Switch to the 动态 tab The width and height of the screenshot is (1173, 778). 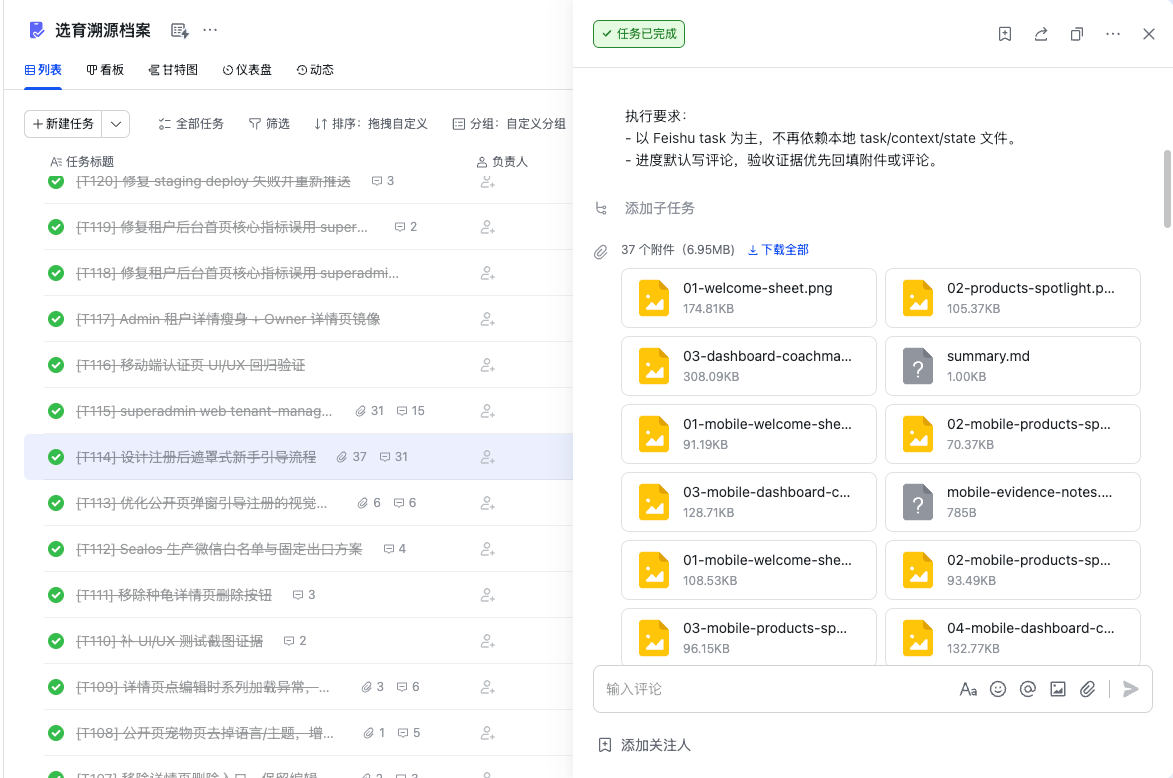pyautogui.click(x=314, y=70)
